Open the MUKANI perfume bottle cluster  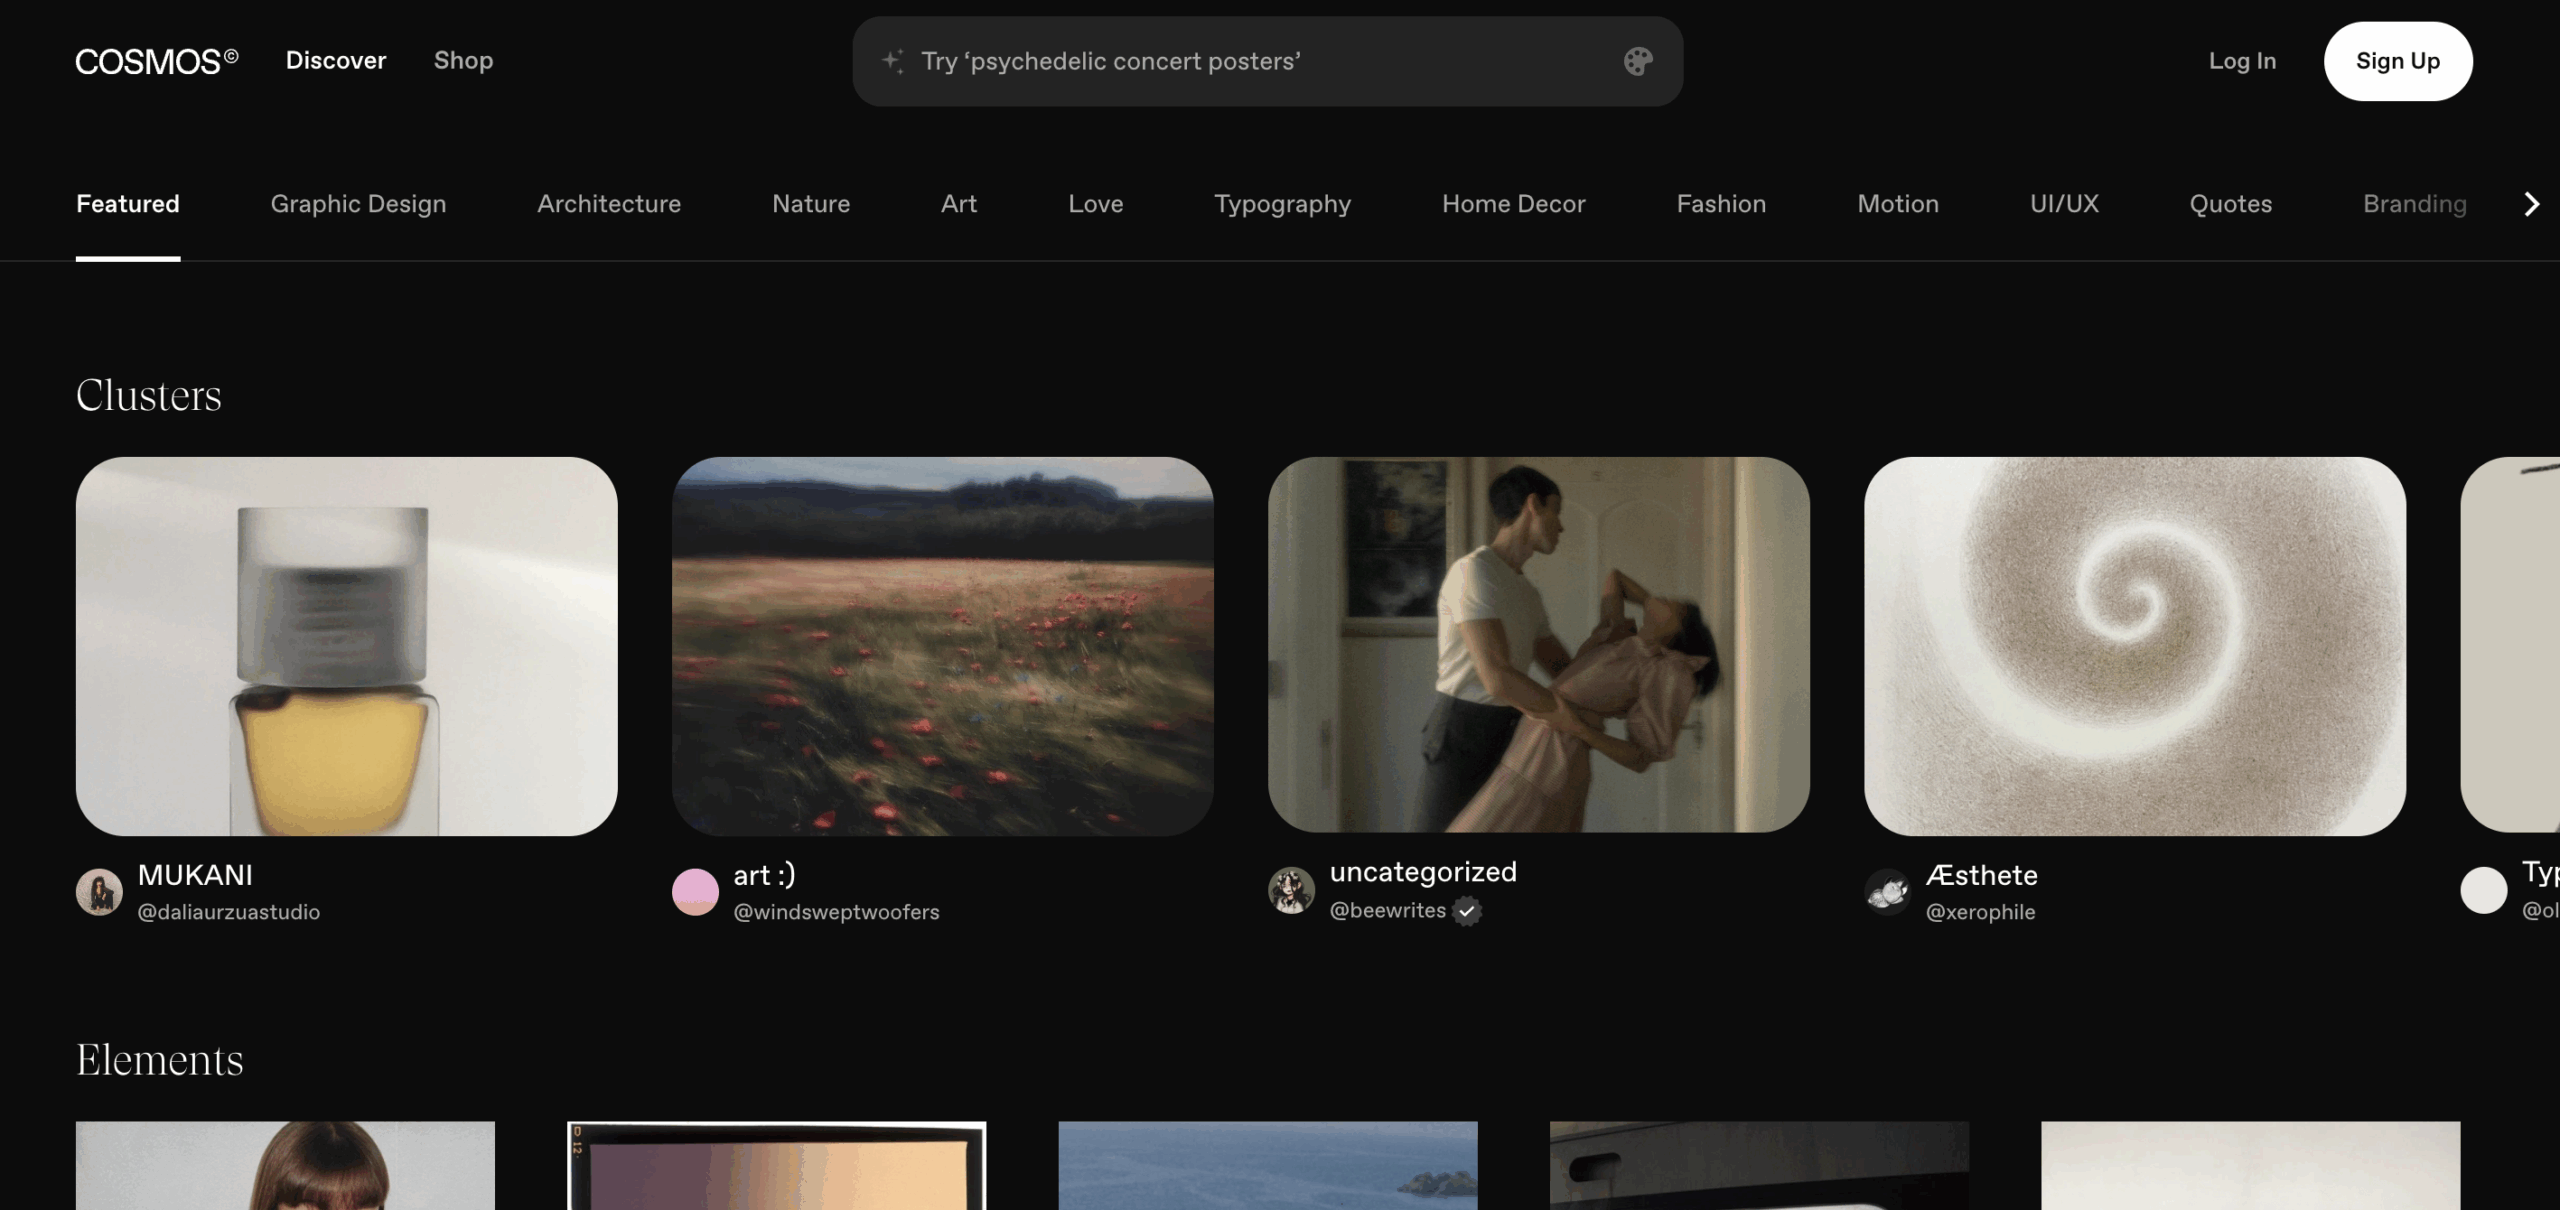[x=346, y=646]
